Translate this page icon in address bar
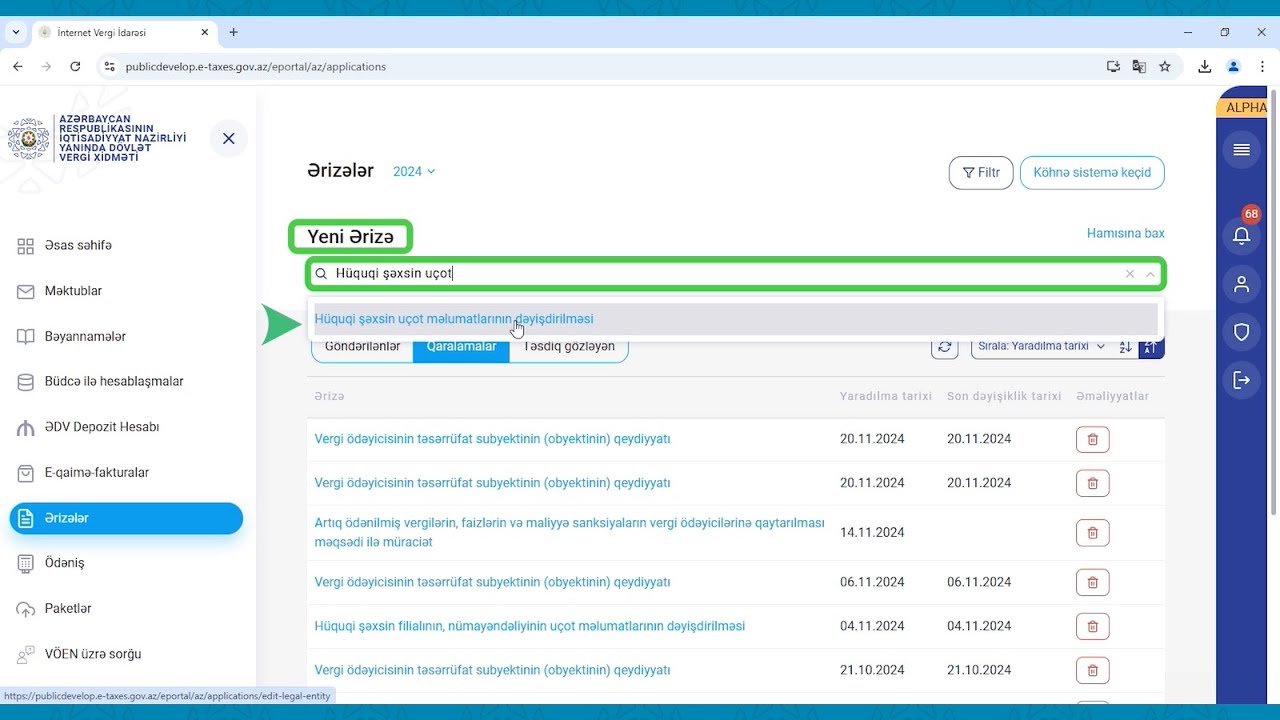The height and width of the screenshot is (720, 1280). [x=1139, y=67]
